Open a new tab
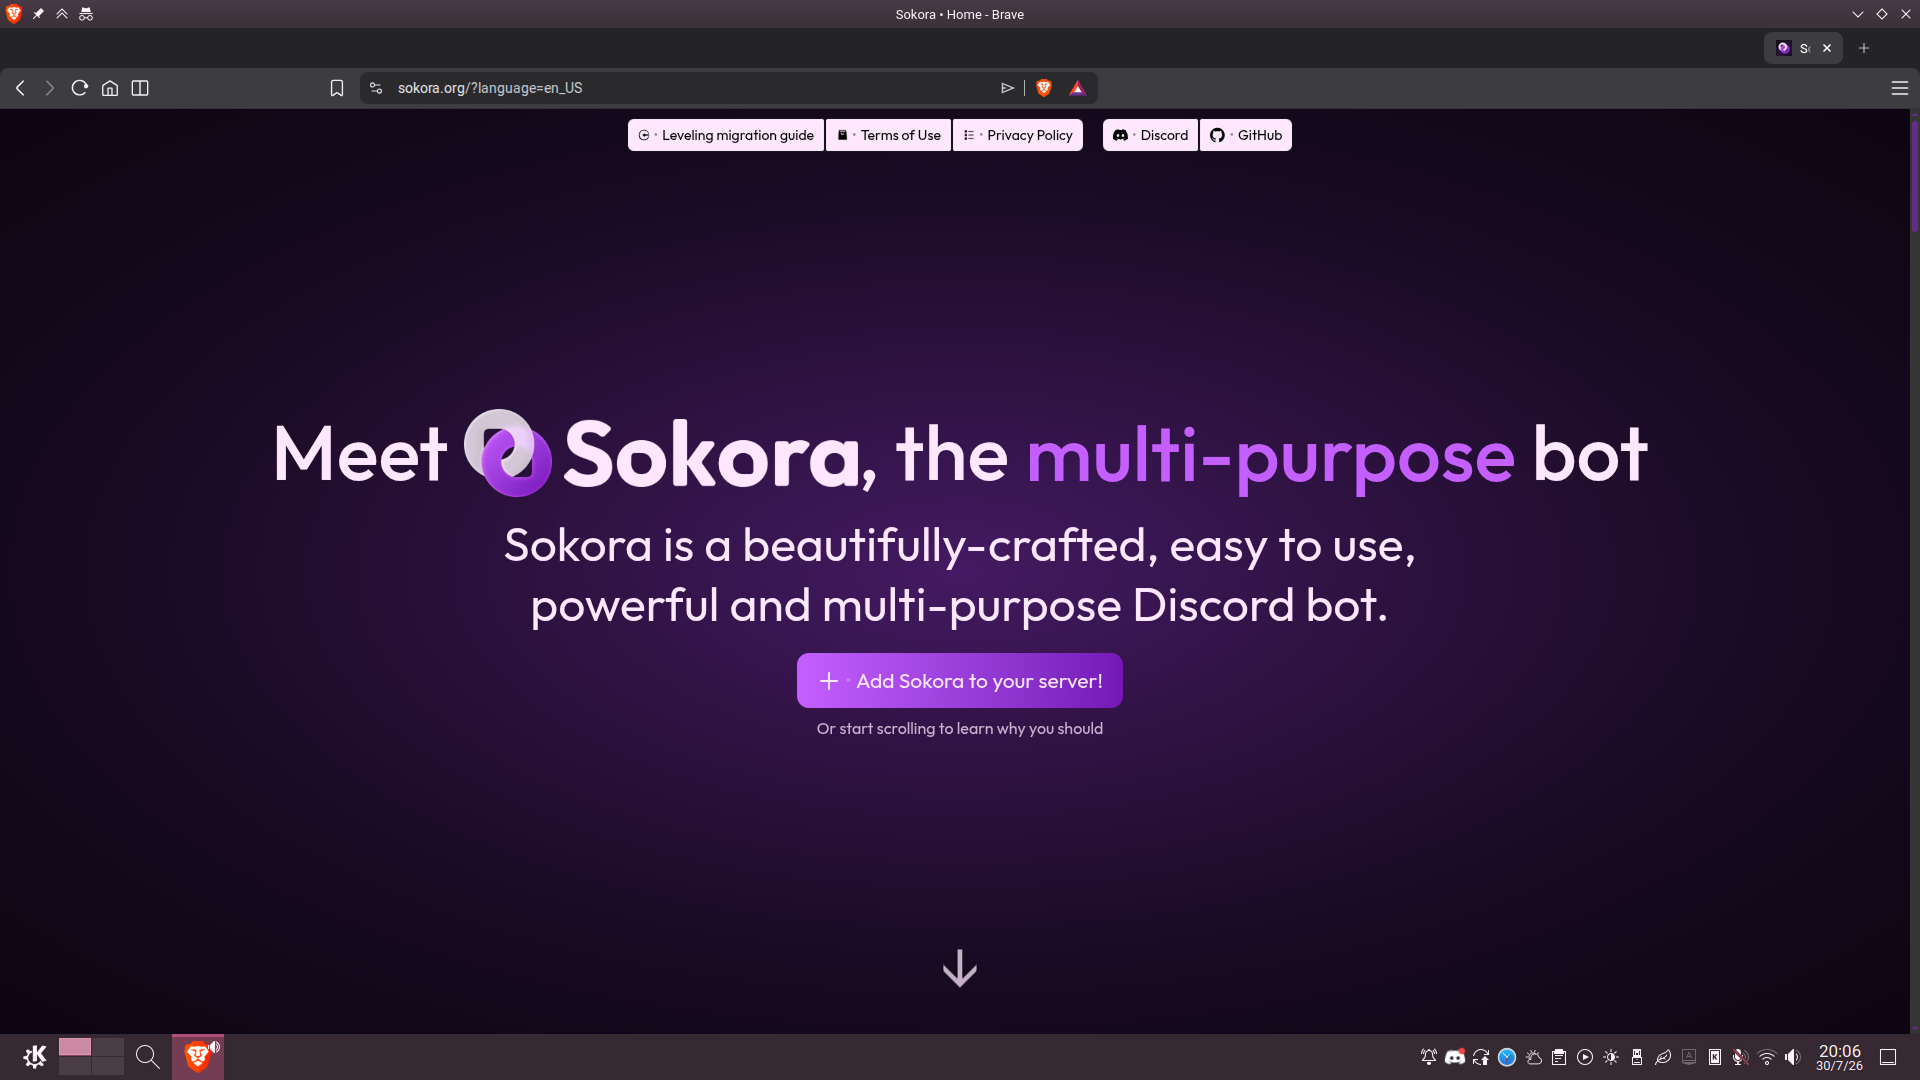 tap(1864, 48)
